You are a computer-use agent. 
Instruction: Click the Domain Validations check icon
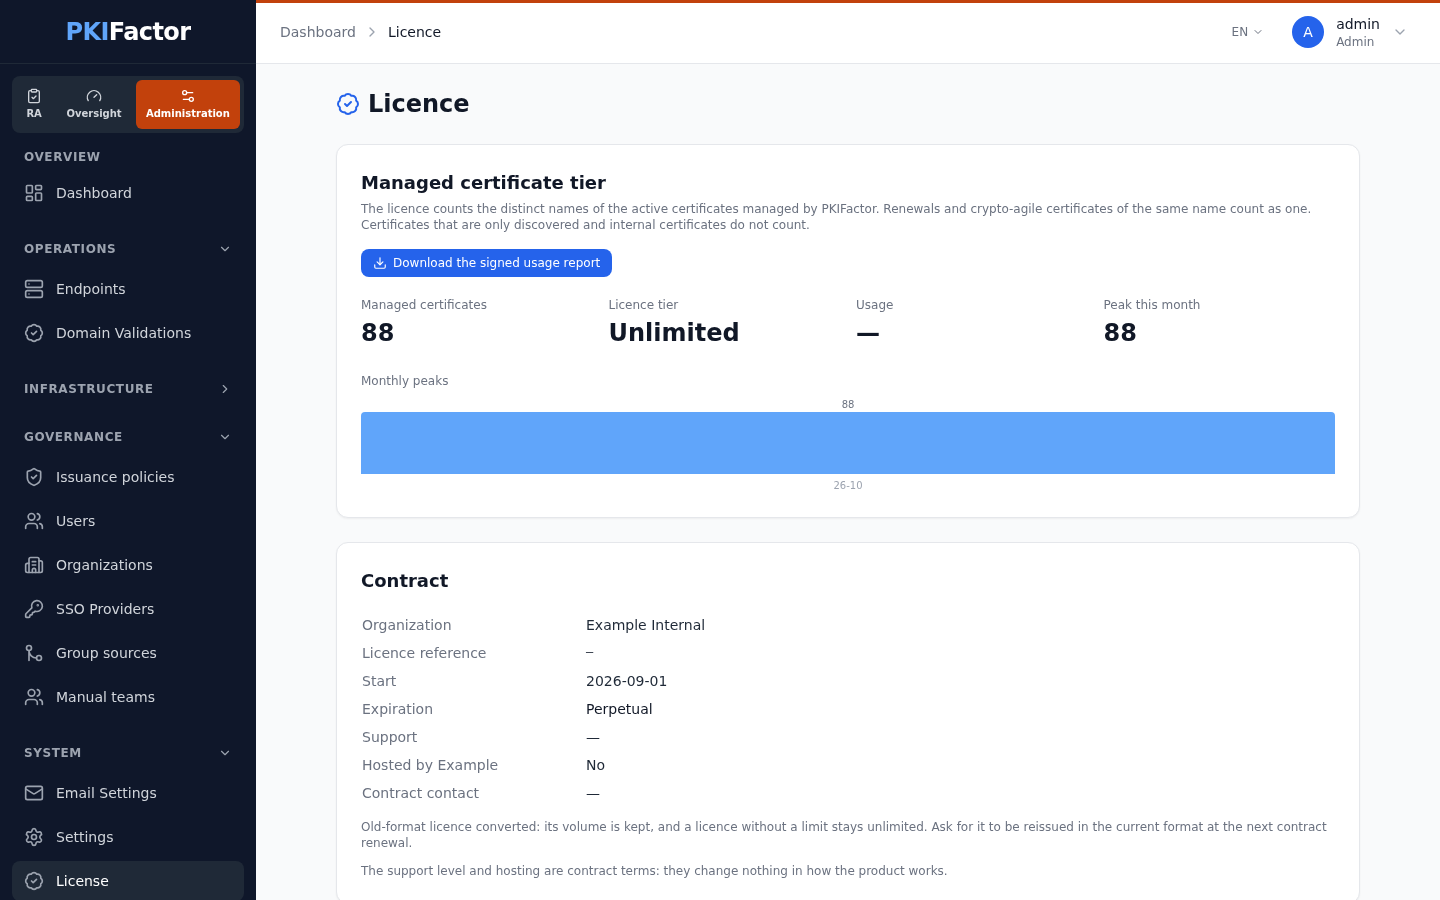click(x=34, y=333)
